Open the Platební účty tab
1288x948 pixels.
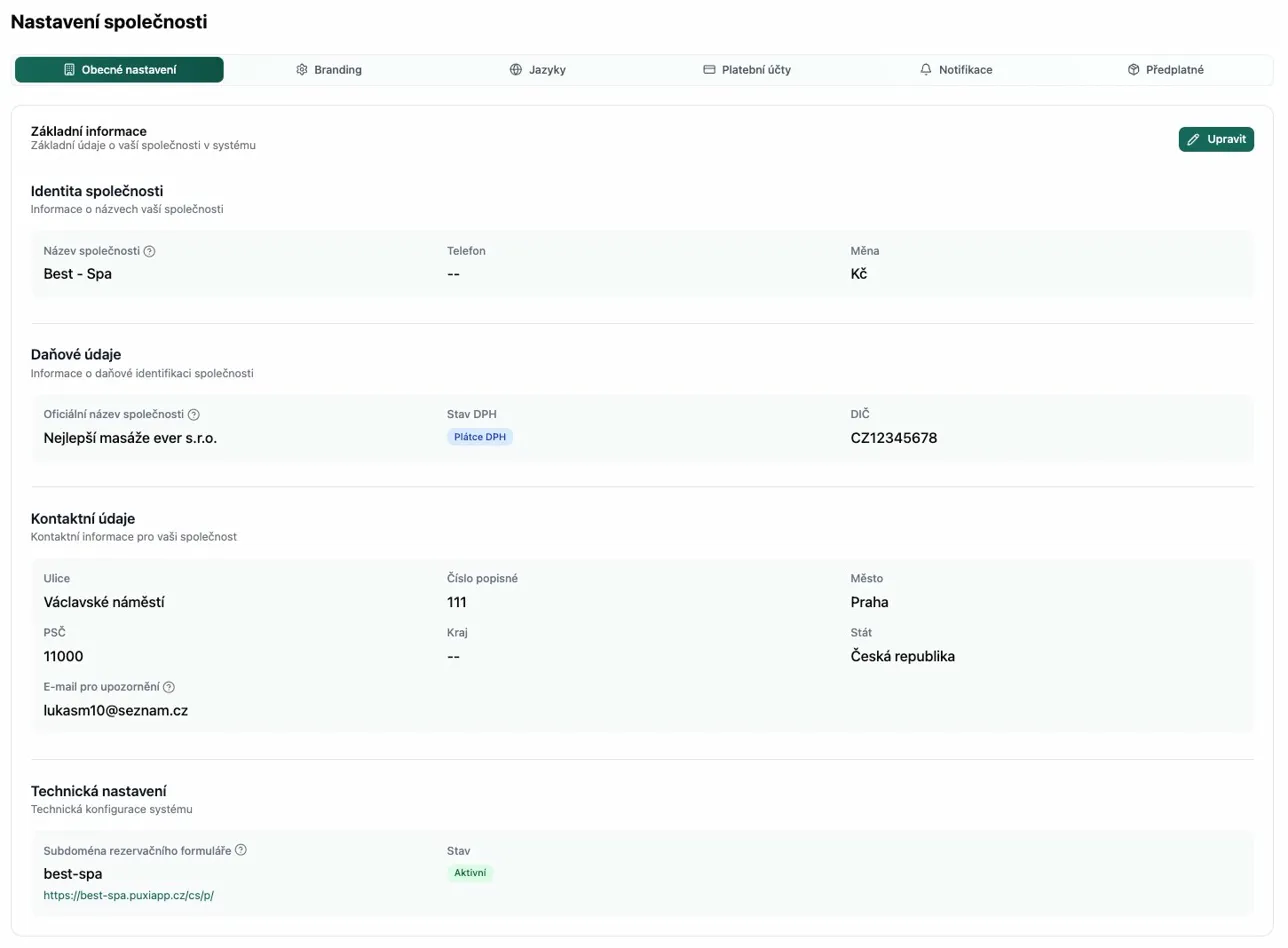[747, 70]
